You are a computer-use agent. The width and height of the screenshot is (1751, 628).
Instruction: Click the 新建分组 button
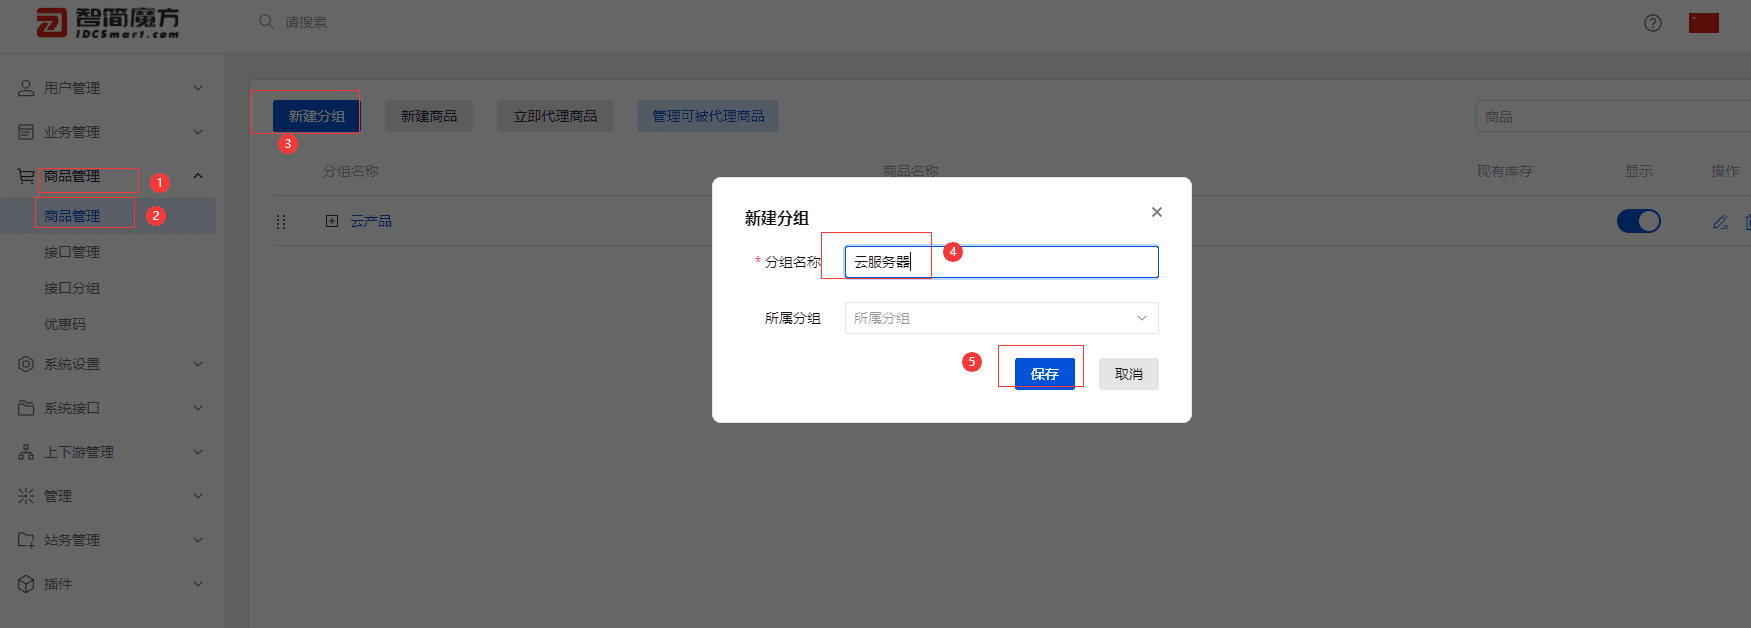coord(317,116)
